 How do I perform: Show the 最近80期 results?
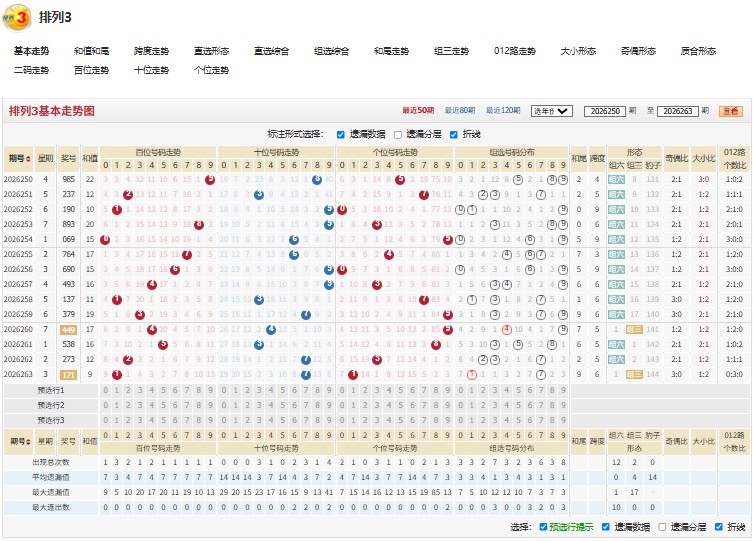click(460, 110)
